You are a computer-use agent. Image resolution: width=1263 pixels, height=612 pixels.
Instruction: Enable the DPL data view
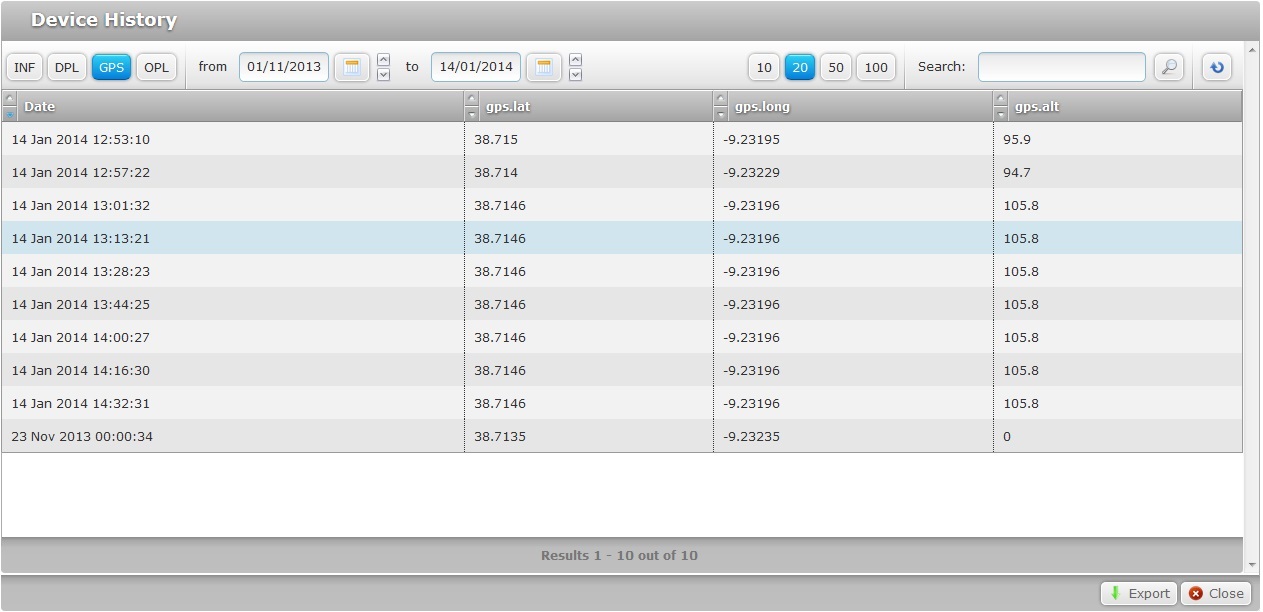pyautogui.click(x=66, y=67)
